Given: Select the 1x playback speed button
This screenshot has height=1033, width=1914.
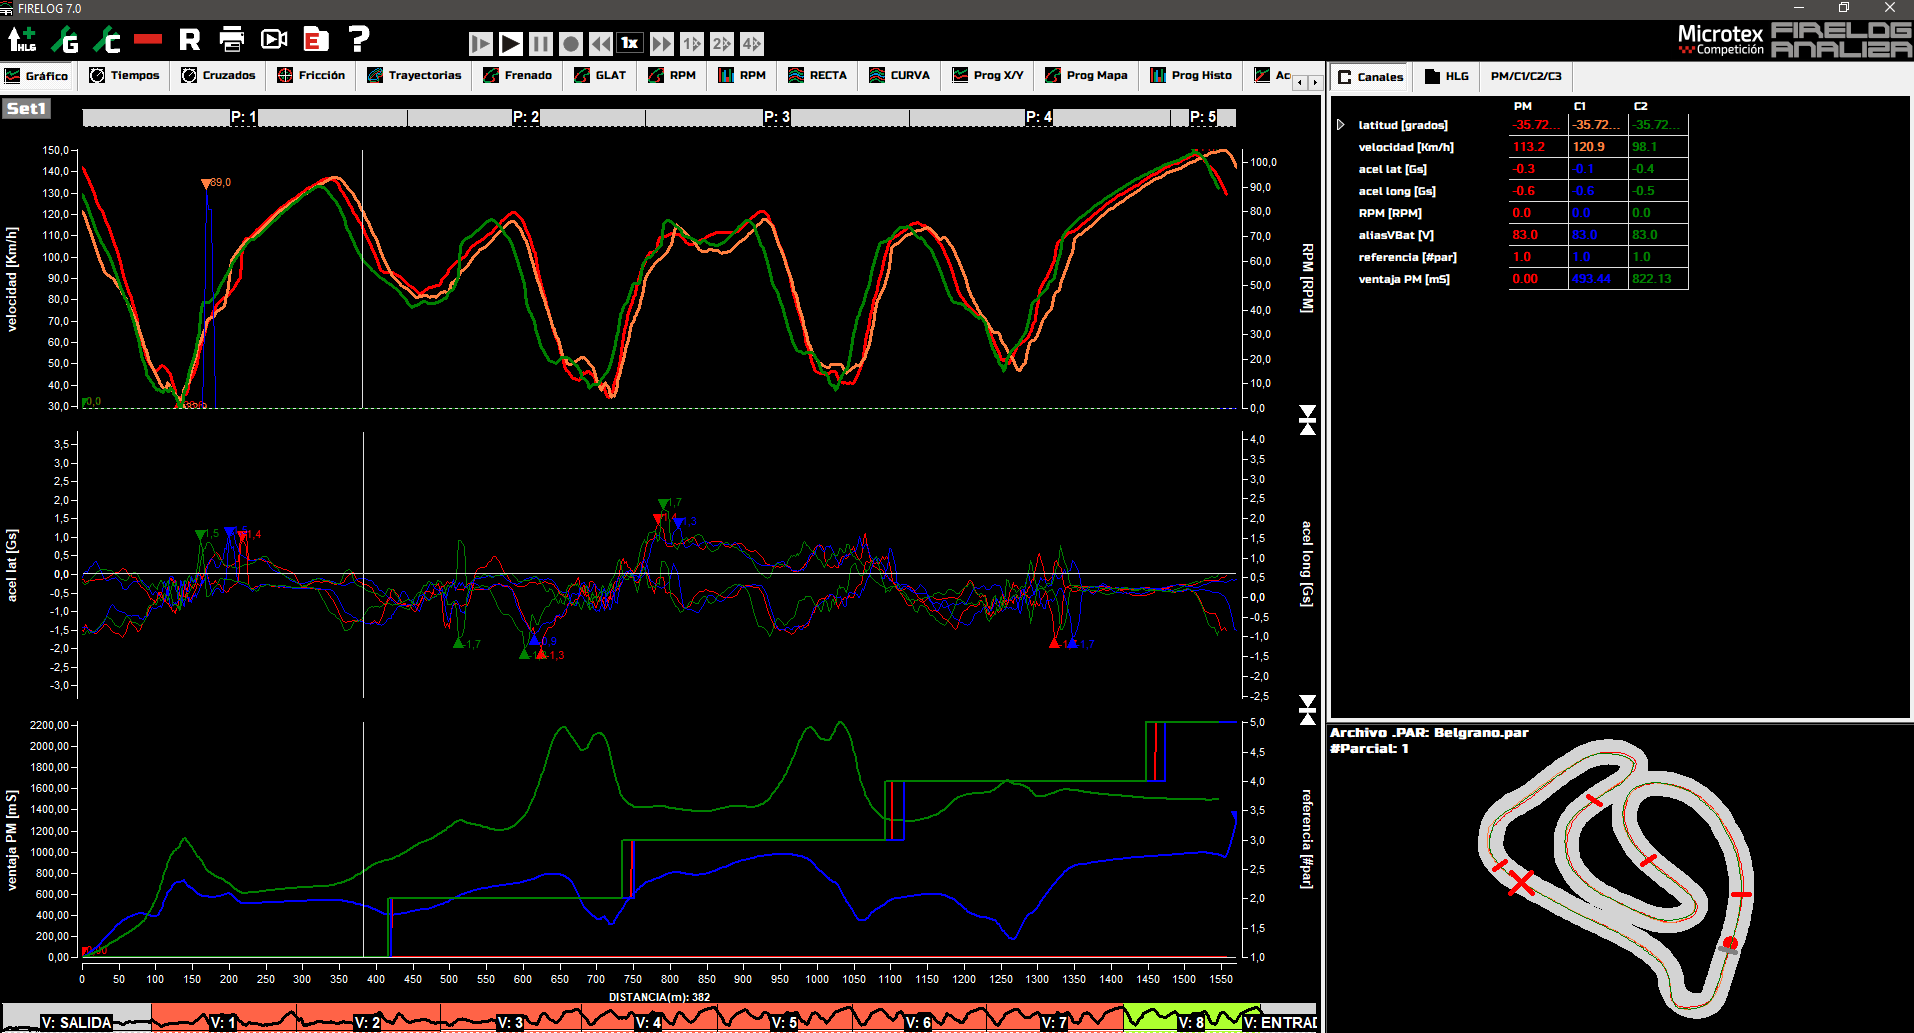Looking at the screenshot, I should 630,44.
